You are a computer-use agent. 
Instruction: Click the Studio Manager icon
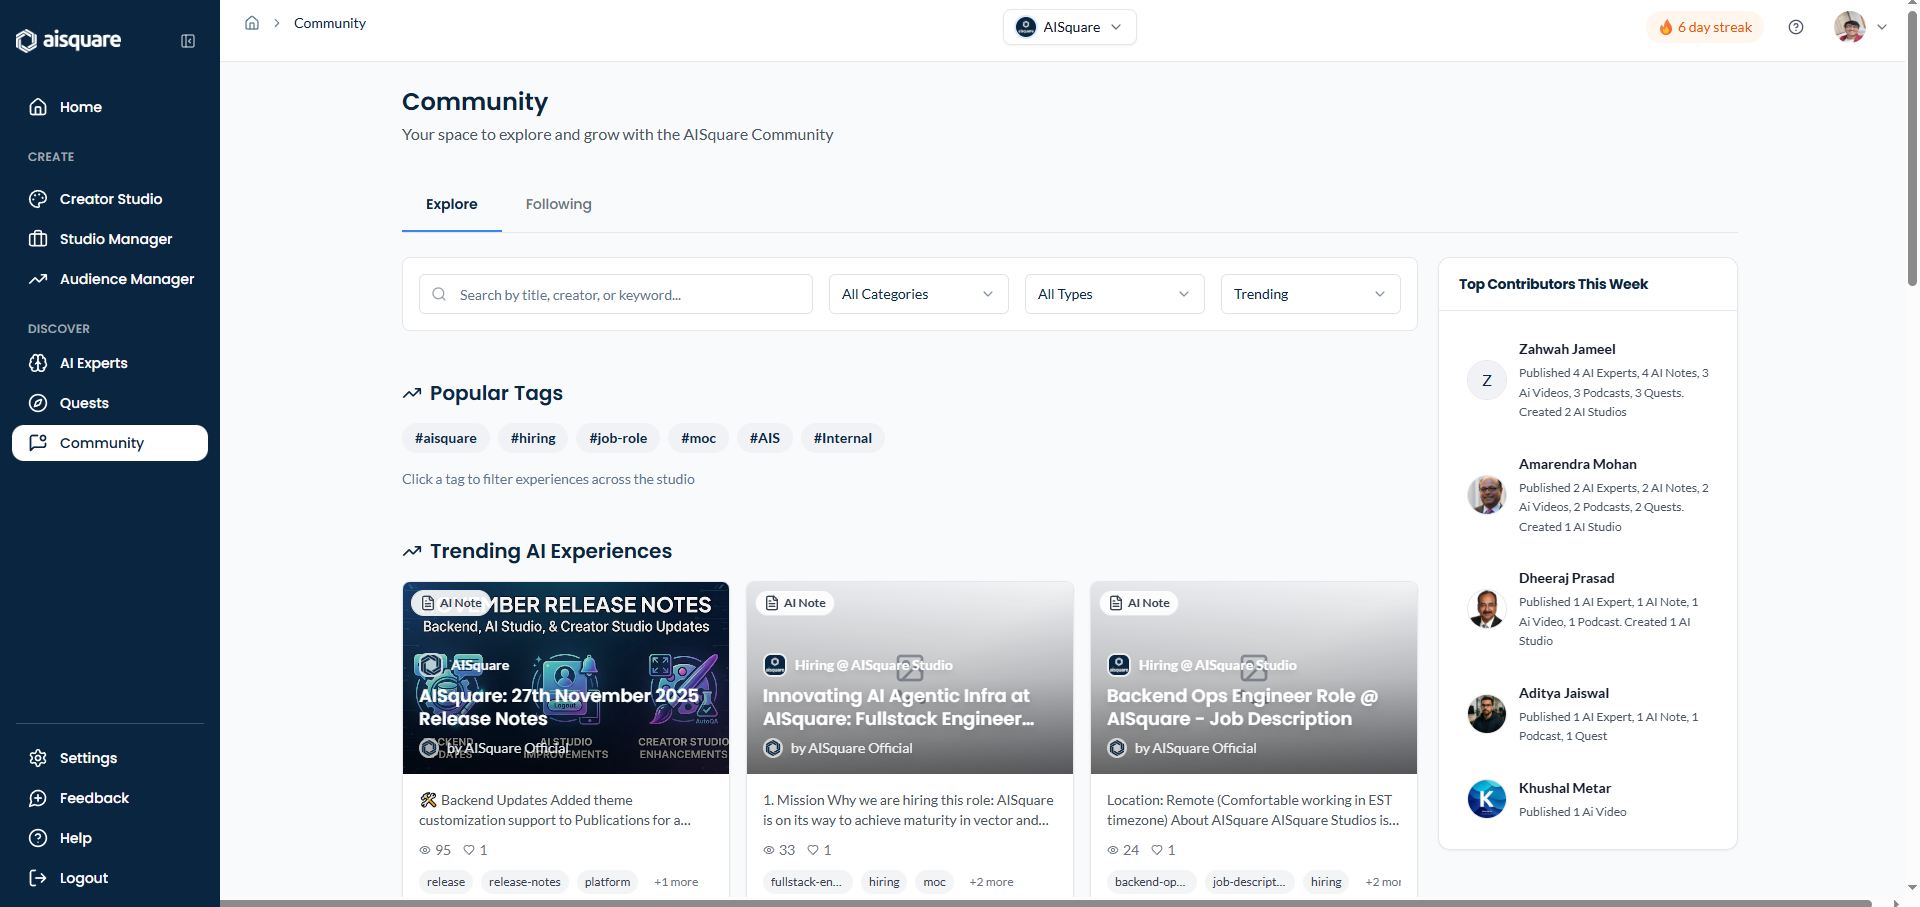(x=38, y=239)
